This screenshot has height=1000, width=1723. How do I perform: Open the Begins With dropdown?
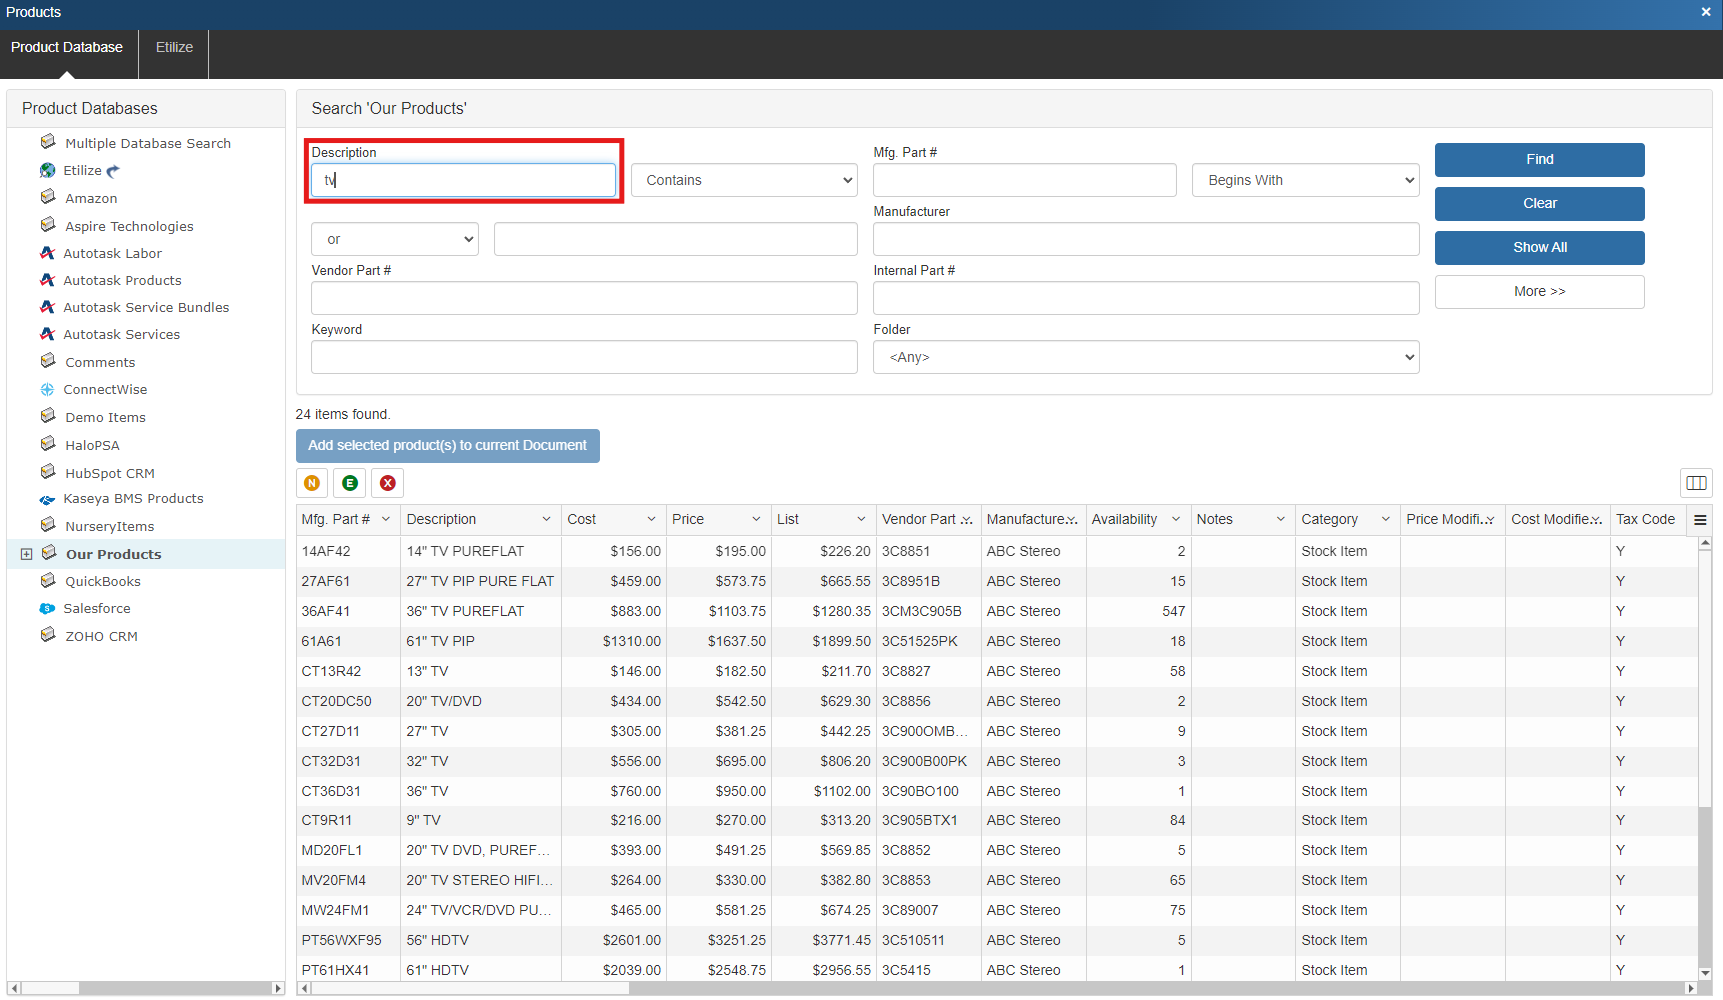click(1305, 180)
